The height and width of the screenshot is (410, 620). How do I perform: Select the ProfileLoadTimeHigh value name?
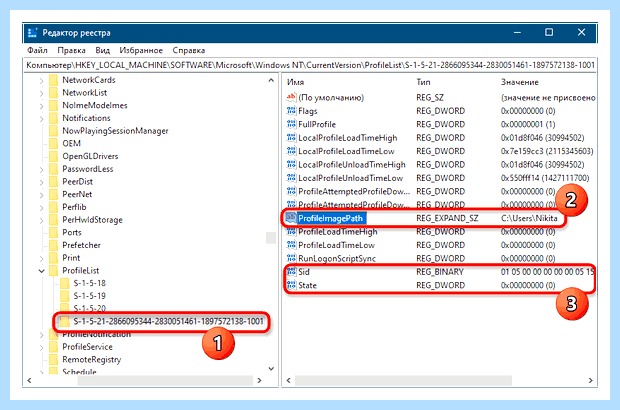point(338,232)
